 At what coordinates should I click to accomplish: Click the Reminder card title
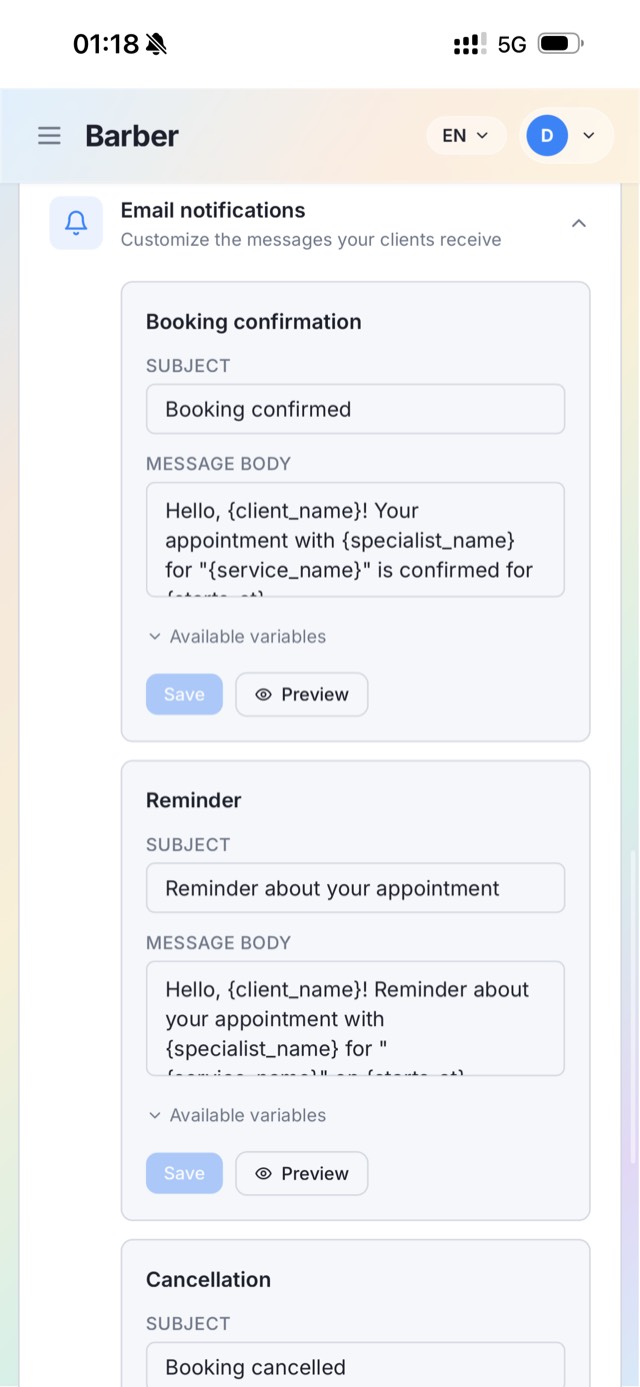click(194, 801)
